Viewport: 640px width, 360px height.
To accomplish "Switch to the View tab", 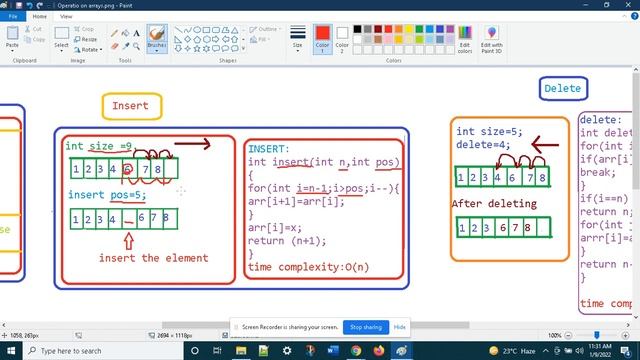I will tap(66, 16).
